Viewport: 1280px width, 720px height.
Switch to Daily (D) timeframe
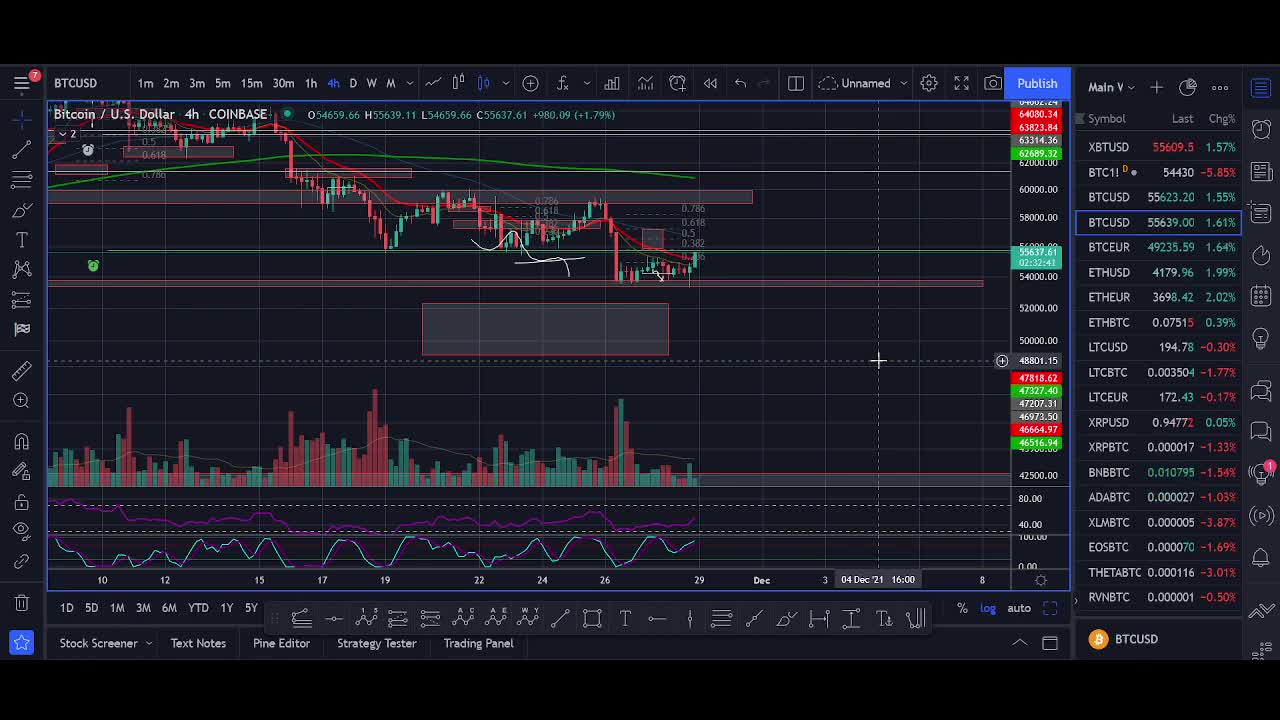tap(353, 83)
